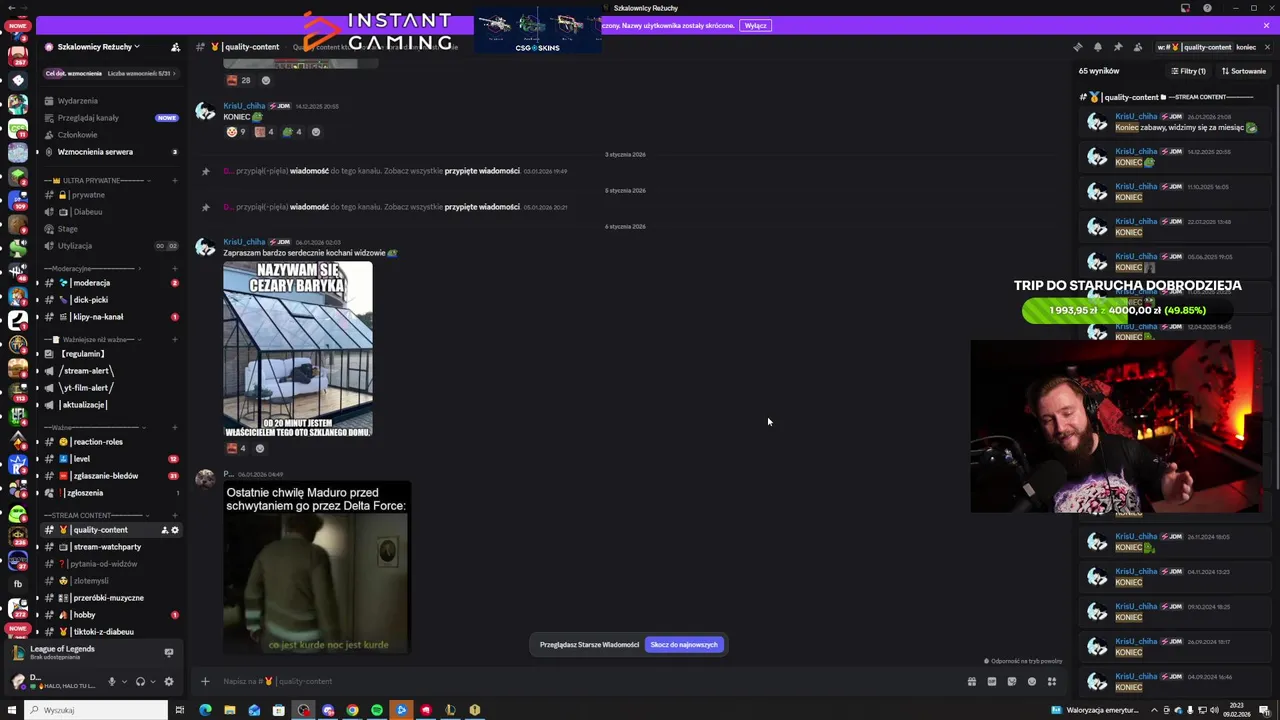Open the emoji picker icon
The height and width of the screenshot is (720, 1280).
[1031, 682]
